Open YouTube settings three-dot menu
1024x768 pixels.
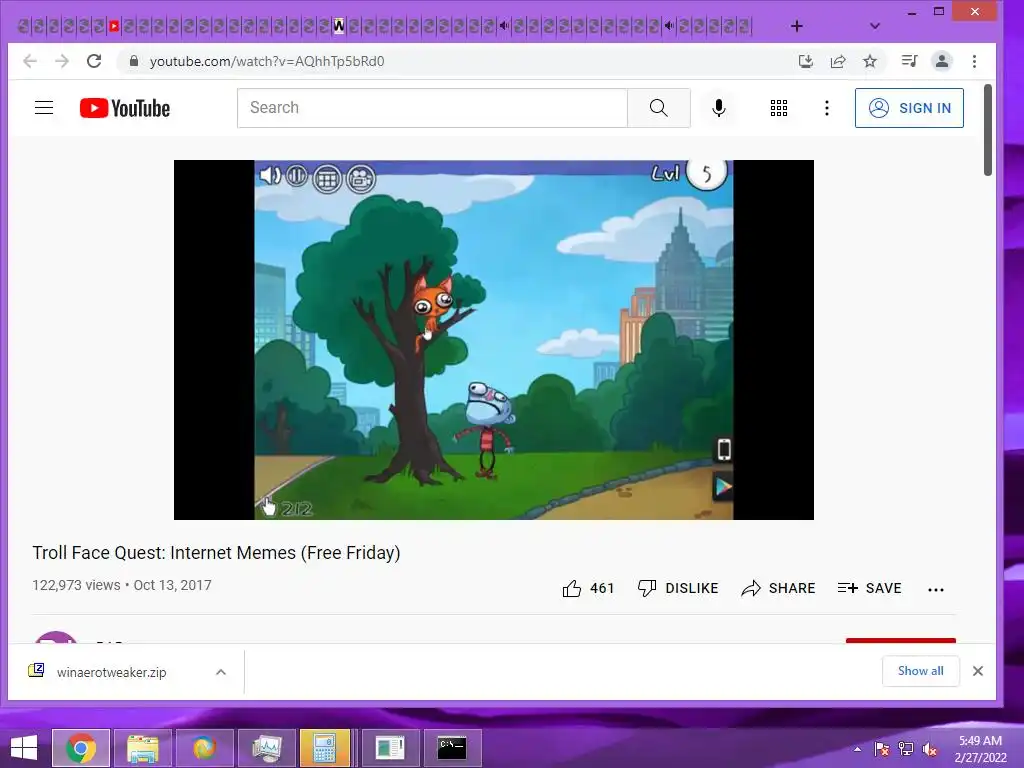click(x=827, y=108)
